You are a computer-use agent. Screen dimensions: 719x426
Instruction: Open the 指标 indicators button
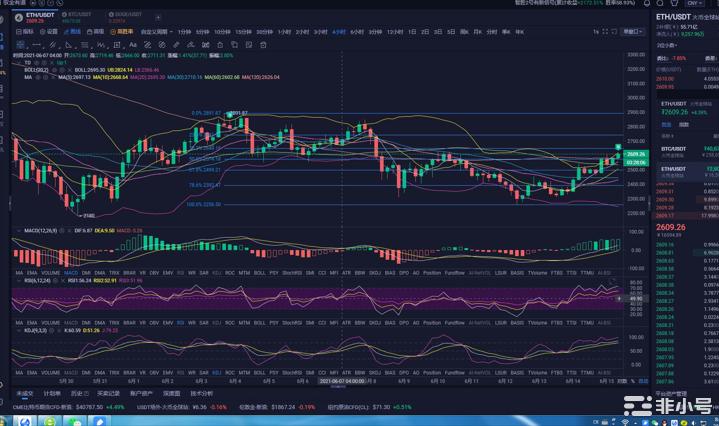coord(25,32)
